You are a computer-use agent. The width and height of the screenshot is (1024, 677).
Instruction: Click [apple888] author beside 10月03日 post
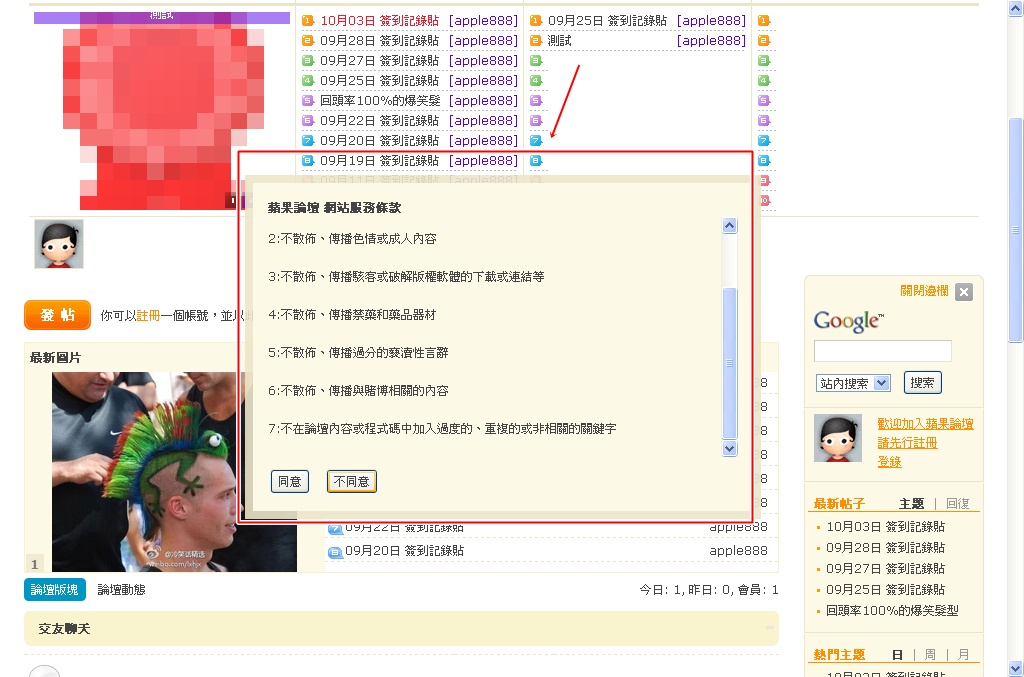click(483, 21)
